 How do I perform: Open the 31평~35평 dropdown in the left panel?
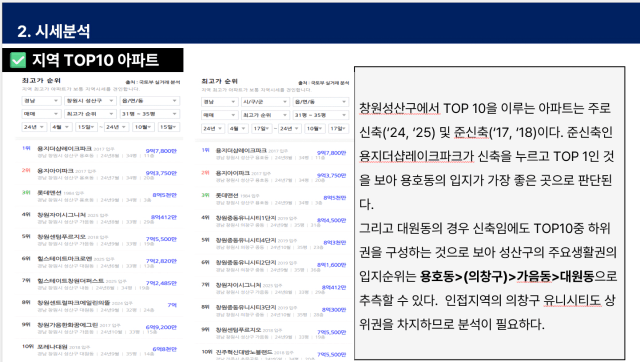[150, 114]
